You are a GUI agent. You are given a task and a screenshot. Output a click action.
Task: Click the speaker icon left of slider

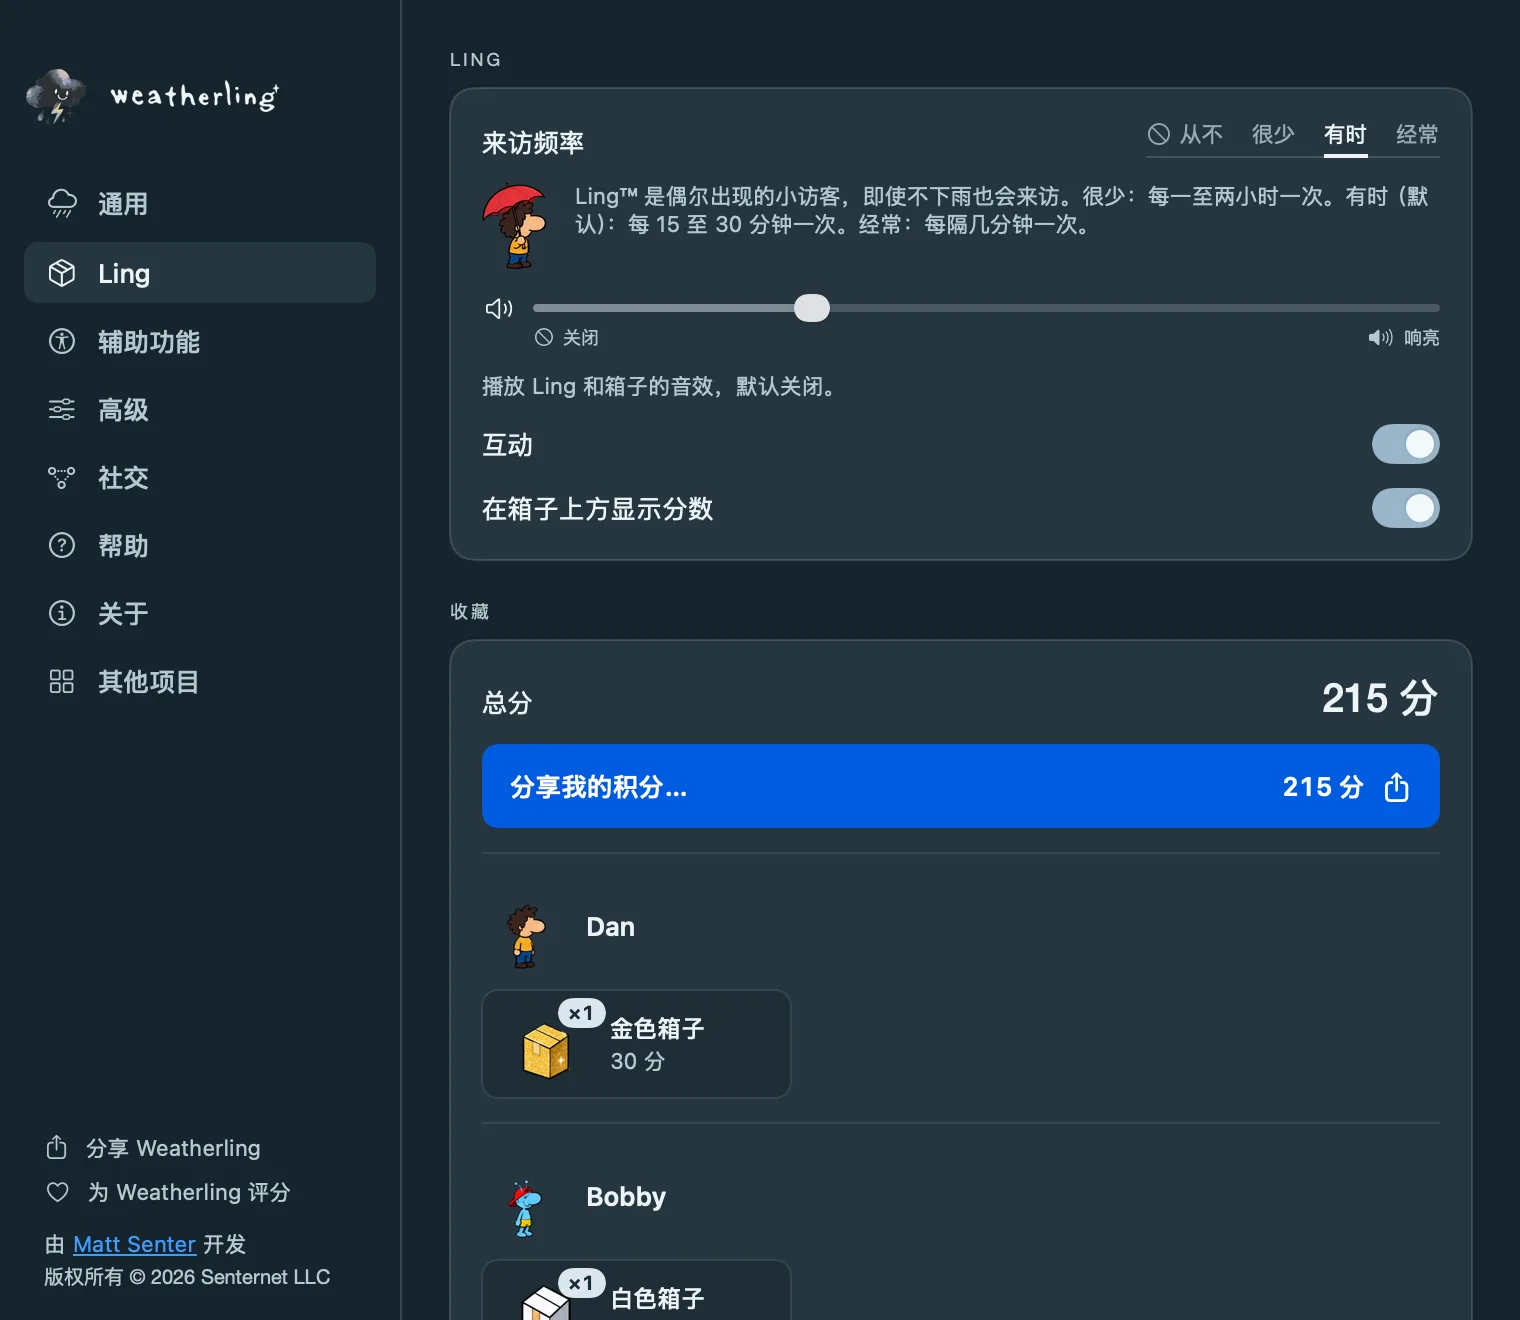pyautogui.click(x=499, y=308)
